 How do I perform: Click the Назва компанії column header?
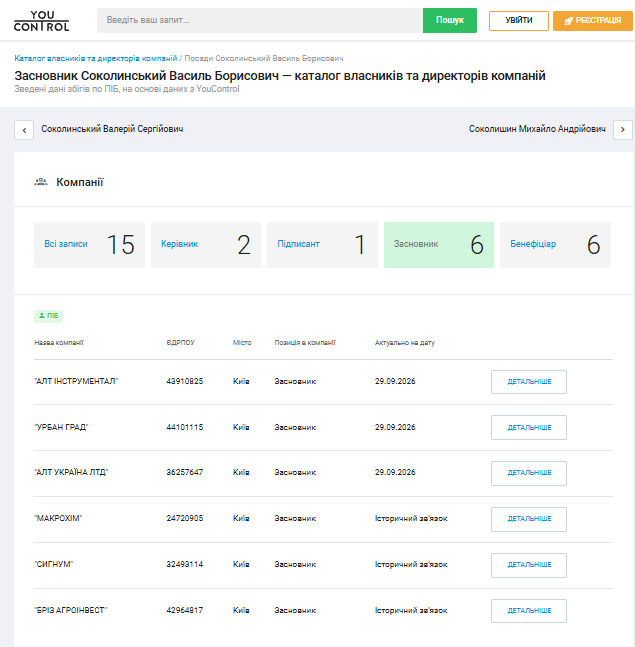tap(59, 342)
